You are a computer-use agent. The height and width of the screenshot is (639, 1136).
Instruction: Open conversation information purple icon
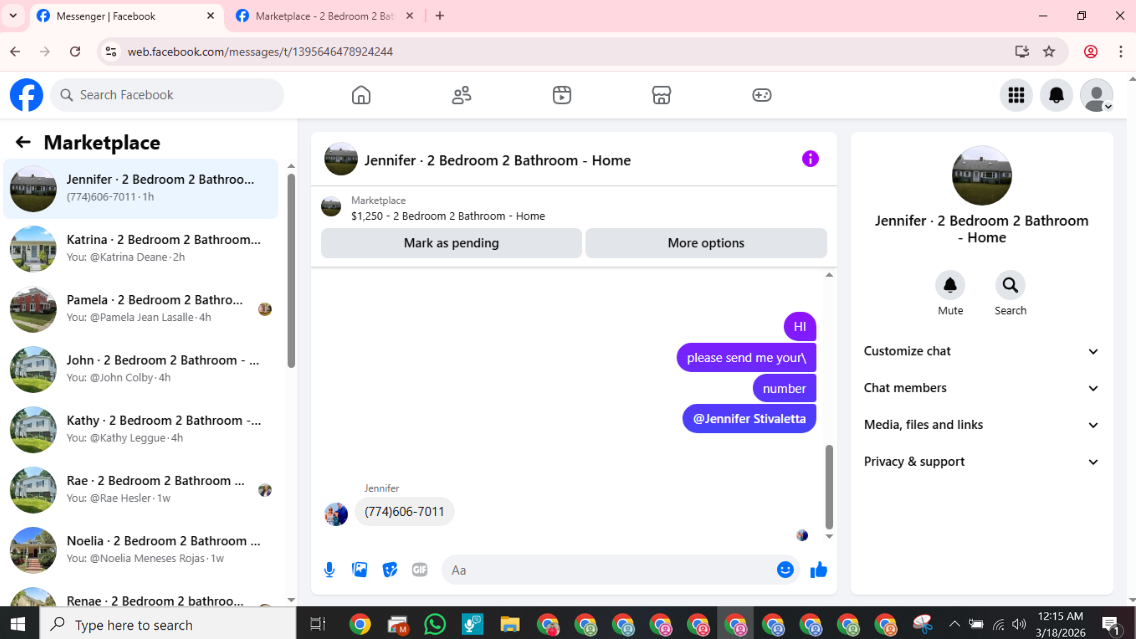[810, 159]
